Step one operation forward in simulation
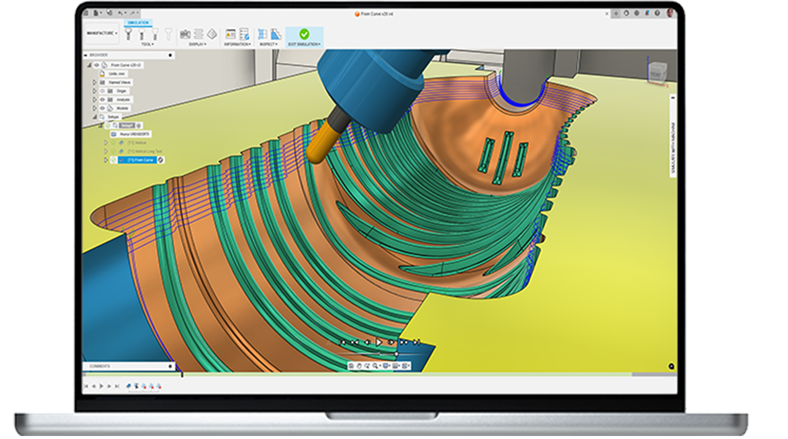788x439 pixels. [x=404, y=342]
